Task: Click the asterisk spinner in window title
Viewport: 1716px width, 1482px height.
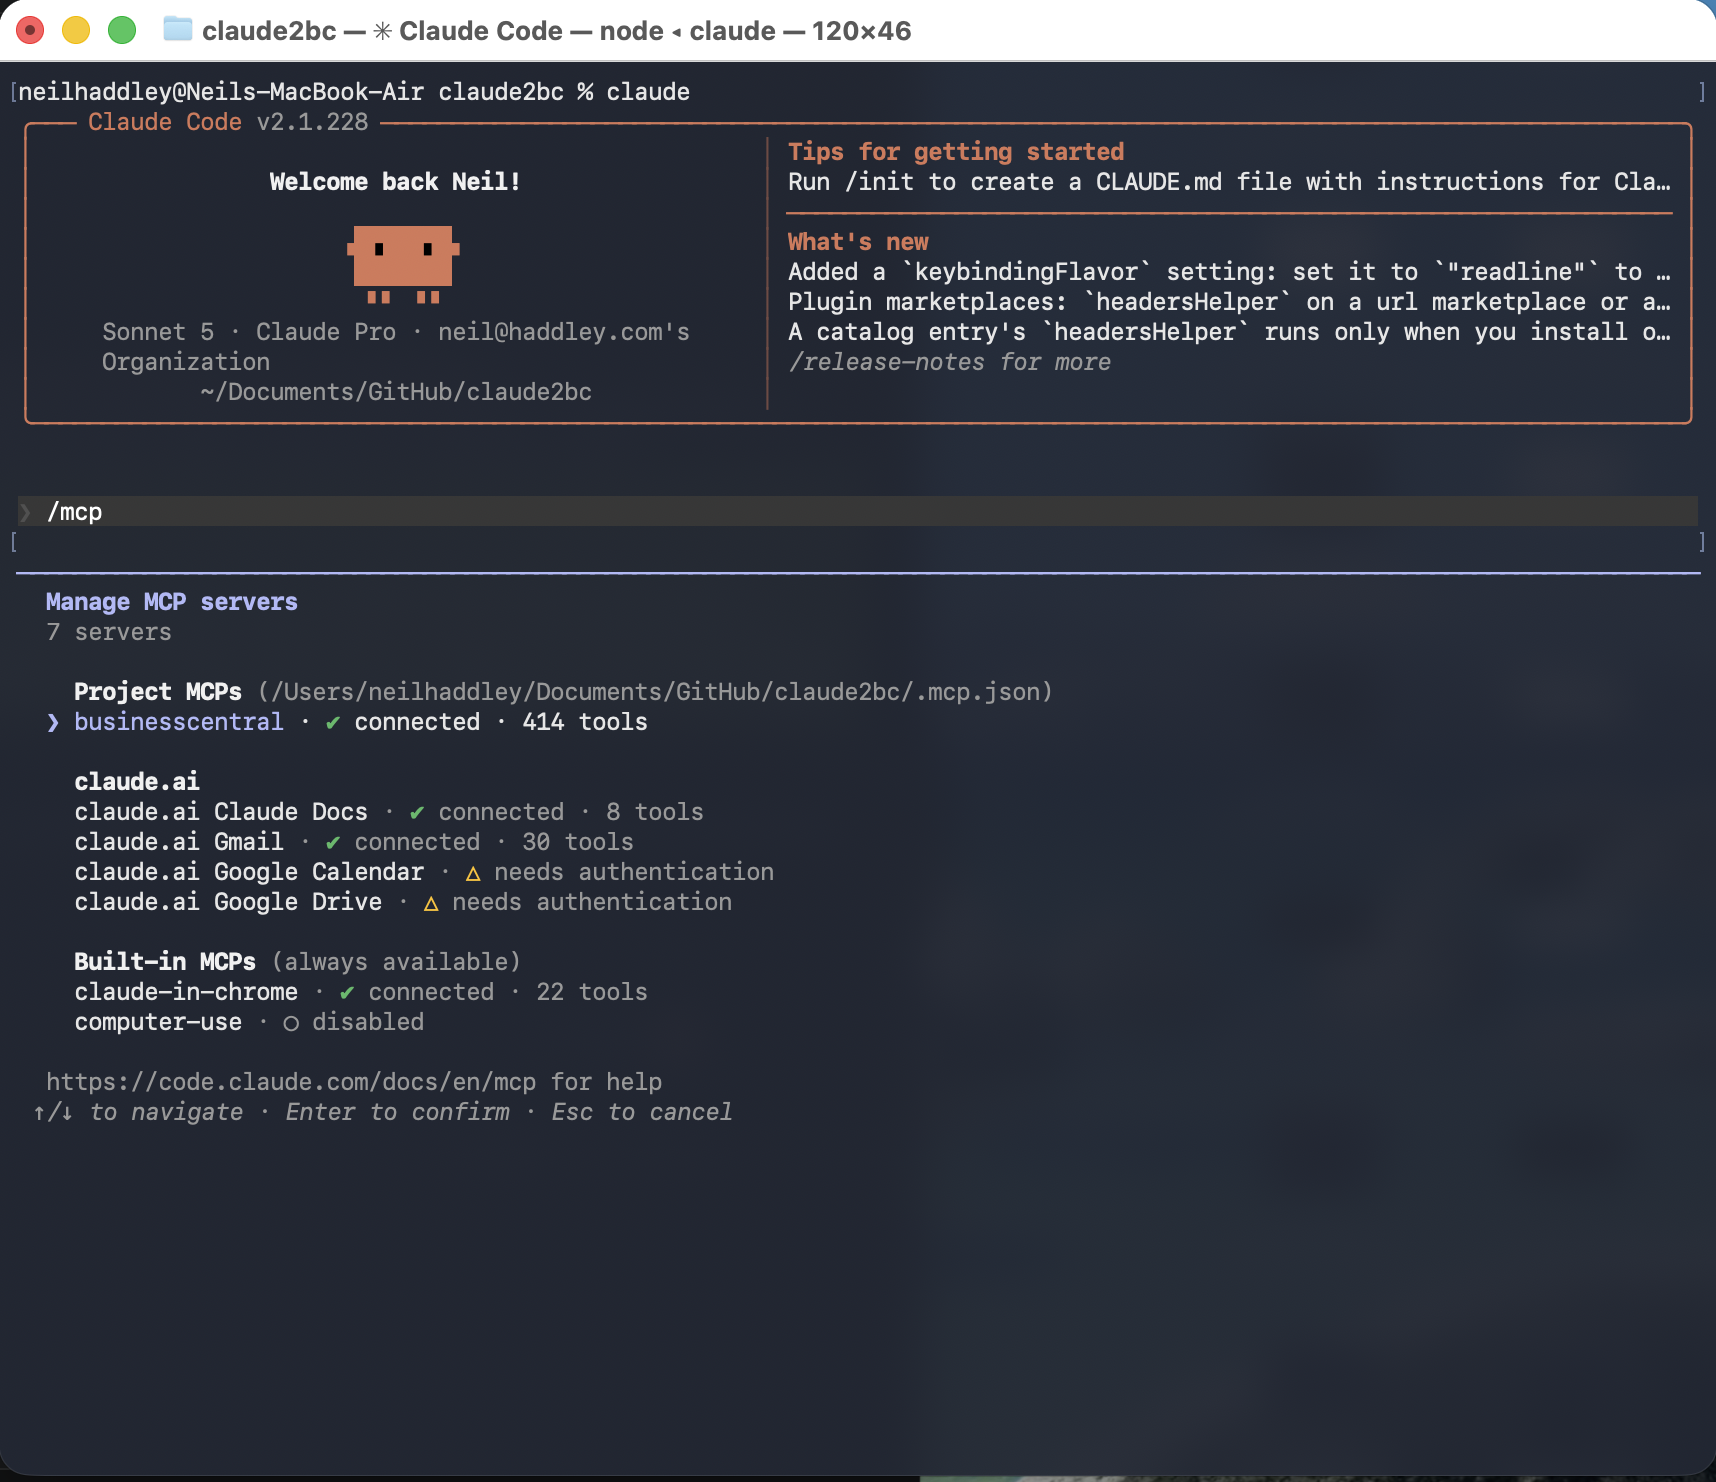Action: (382, 31)
